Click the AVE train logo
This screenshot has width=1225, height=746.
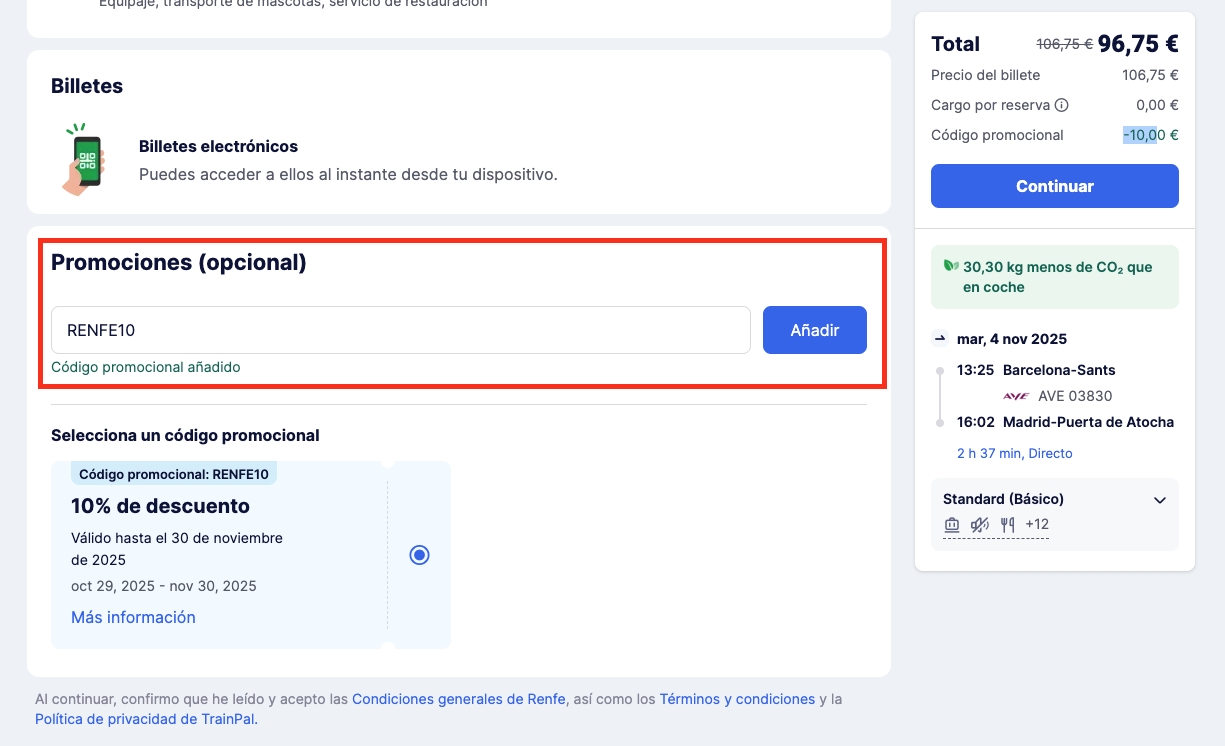[x=1016, y=396]
